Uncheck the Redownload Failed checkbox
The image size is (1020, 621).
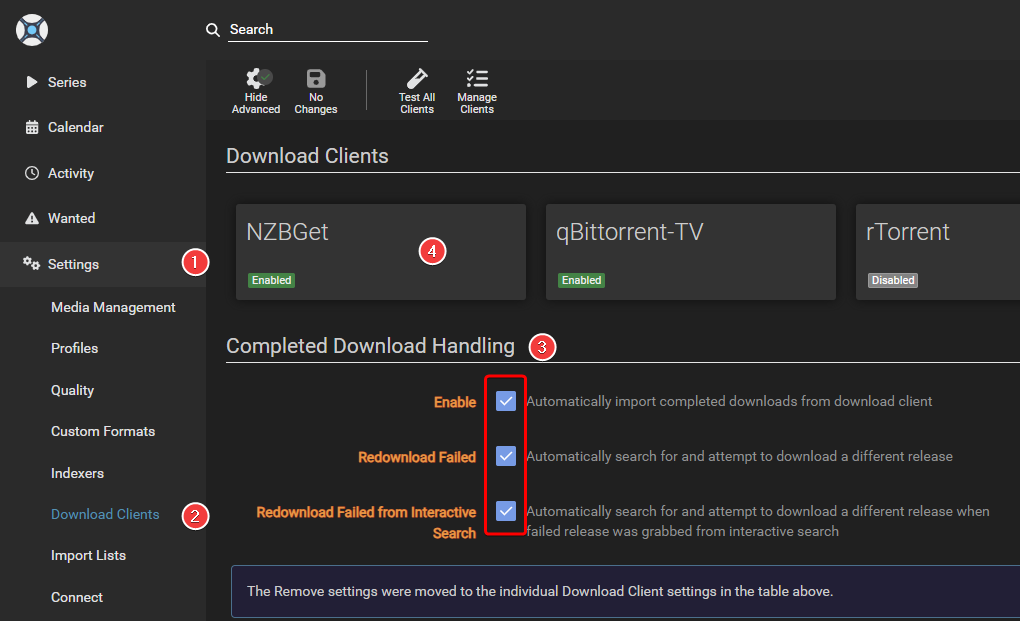[x=506, y=456]
